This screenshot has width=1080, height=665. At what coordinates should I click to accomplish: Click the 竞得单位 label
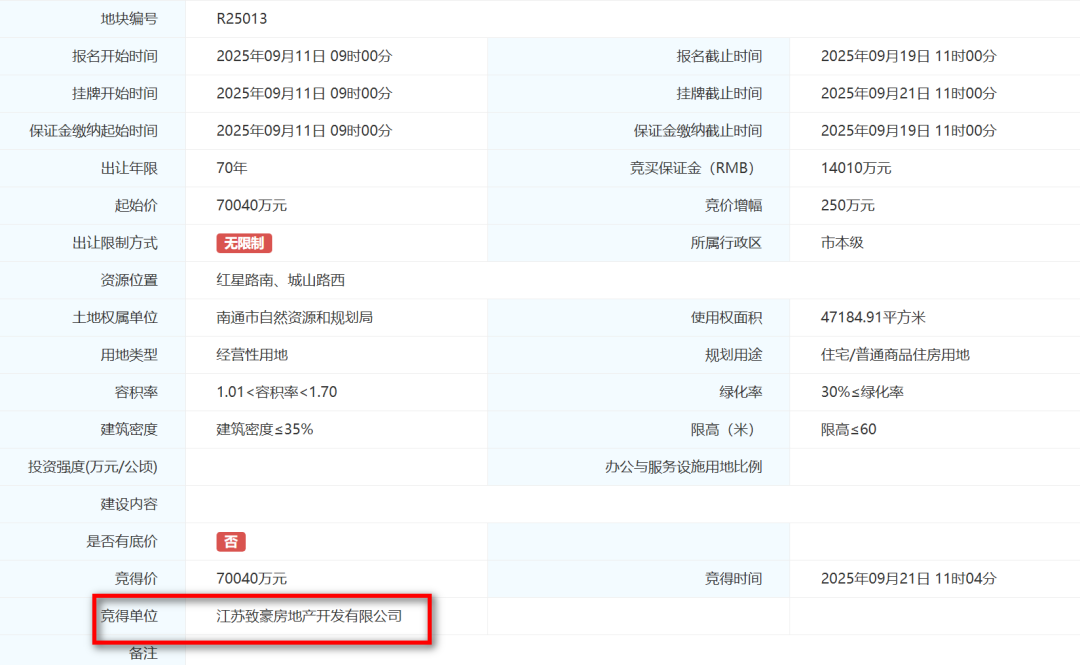coord(129,615)
